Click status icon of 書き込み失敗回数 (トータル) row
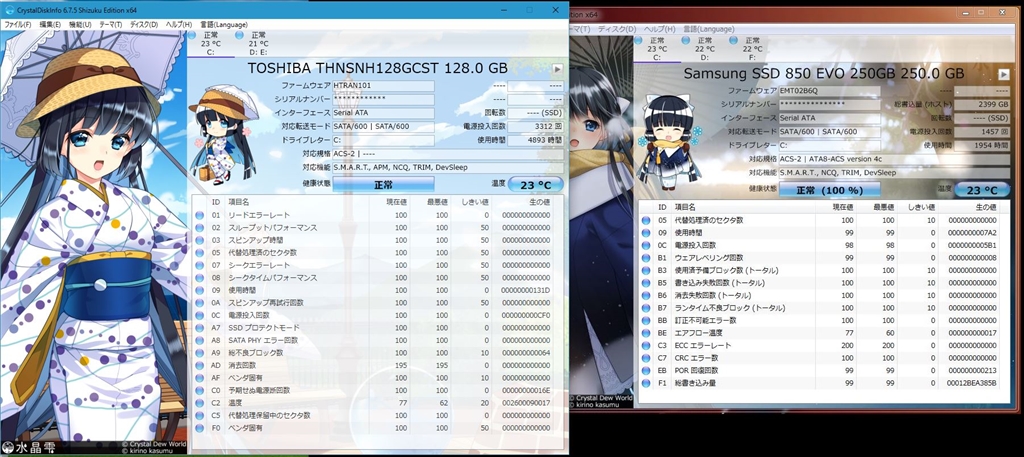This screenshot has width=1024, height=457. (646, 283)
